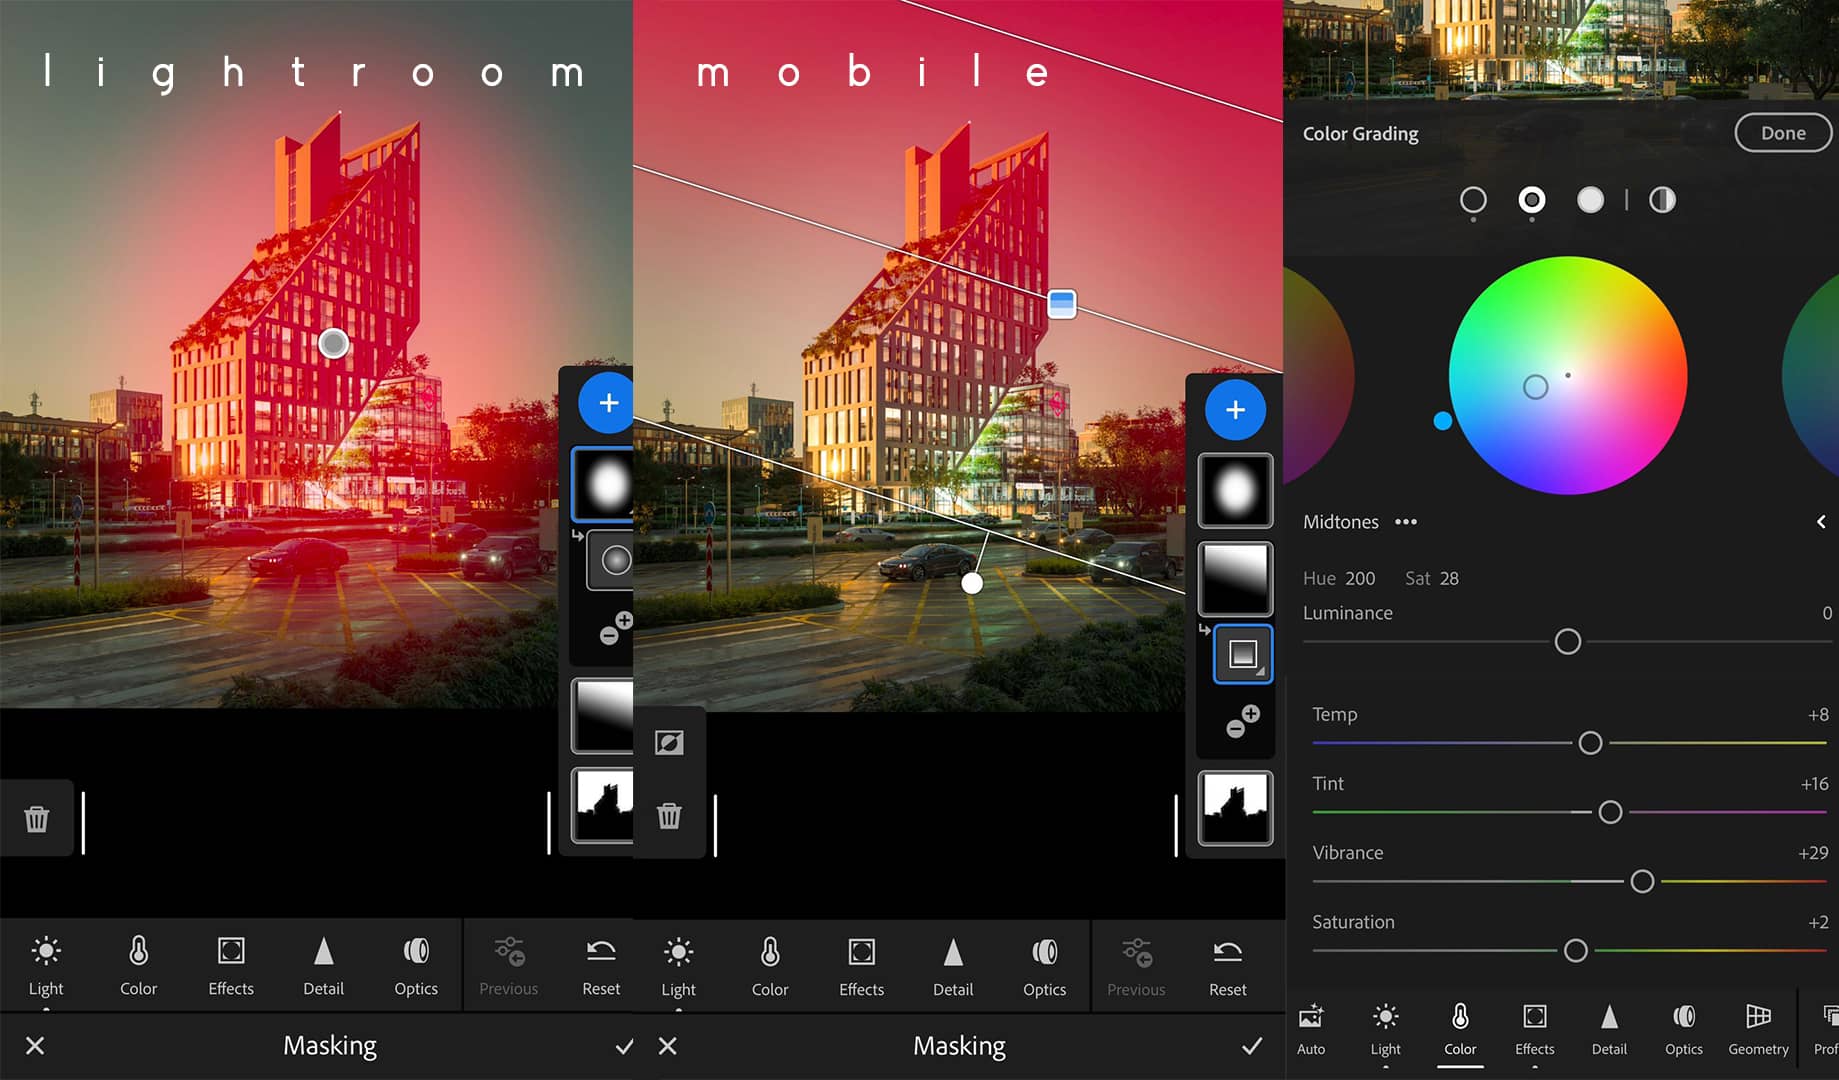1839x1080 pixels.
Task: Collapse Midtones using the left chevron arrow
Action: 1820,522
